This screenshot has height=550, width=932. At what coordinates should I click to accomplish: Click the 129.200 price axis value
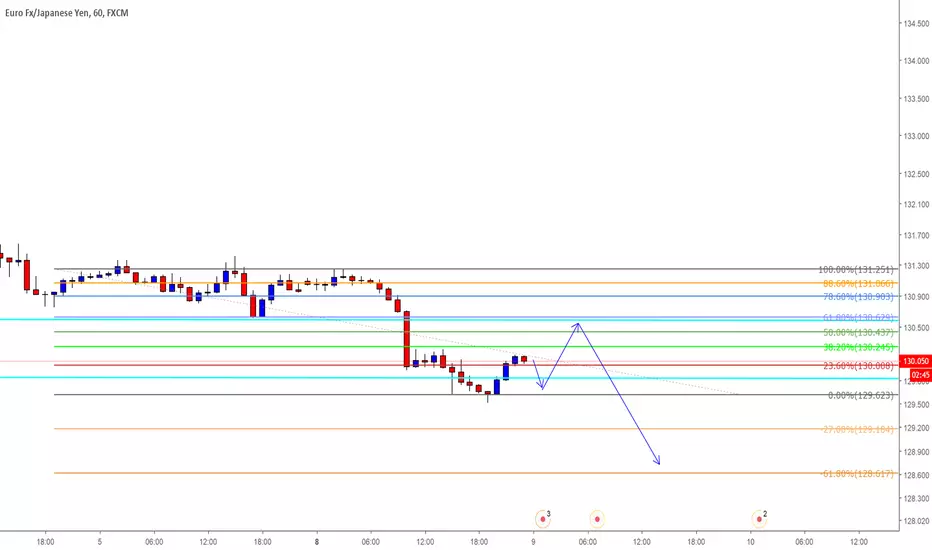point(916,428)
